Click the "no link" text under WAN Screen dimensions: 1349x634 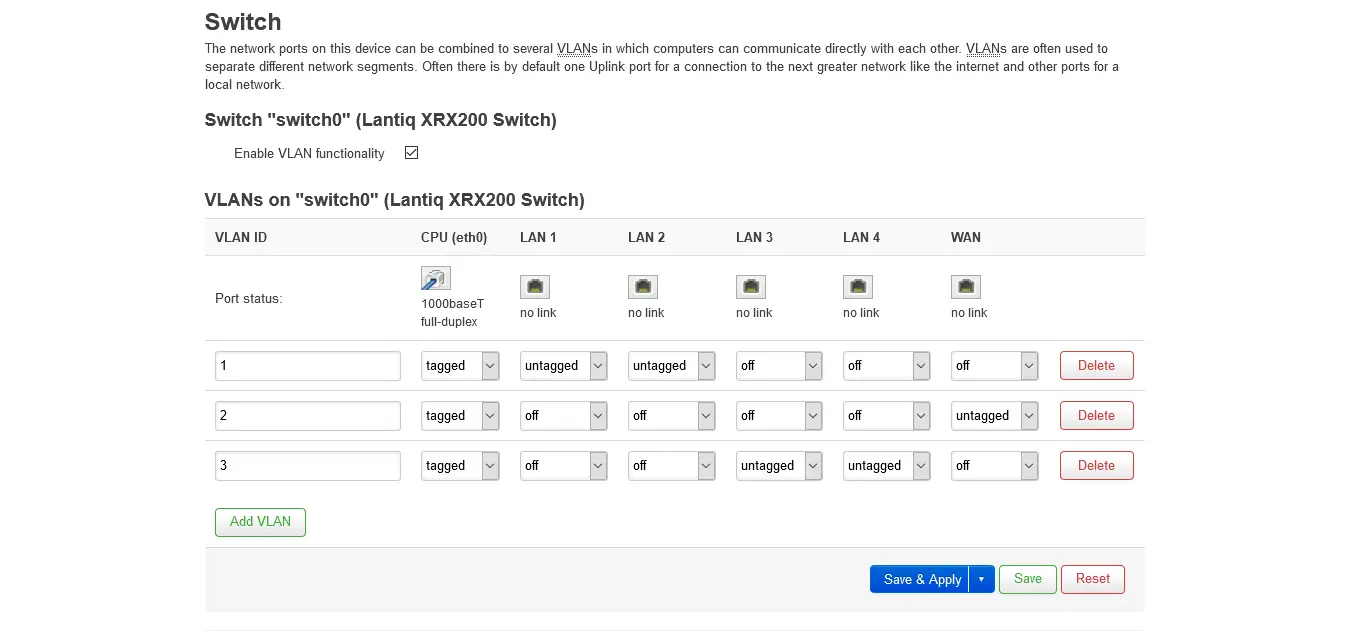pyautogui.click(x=969, y=313)
